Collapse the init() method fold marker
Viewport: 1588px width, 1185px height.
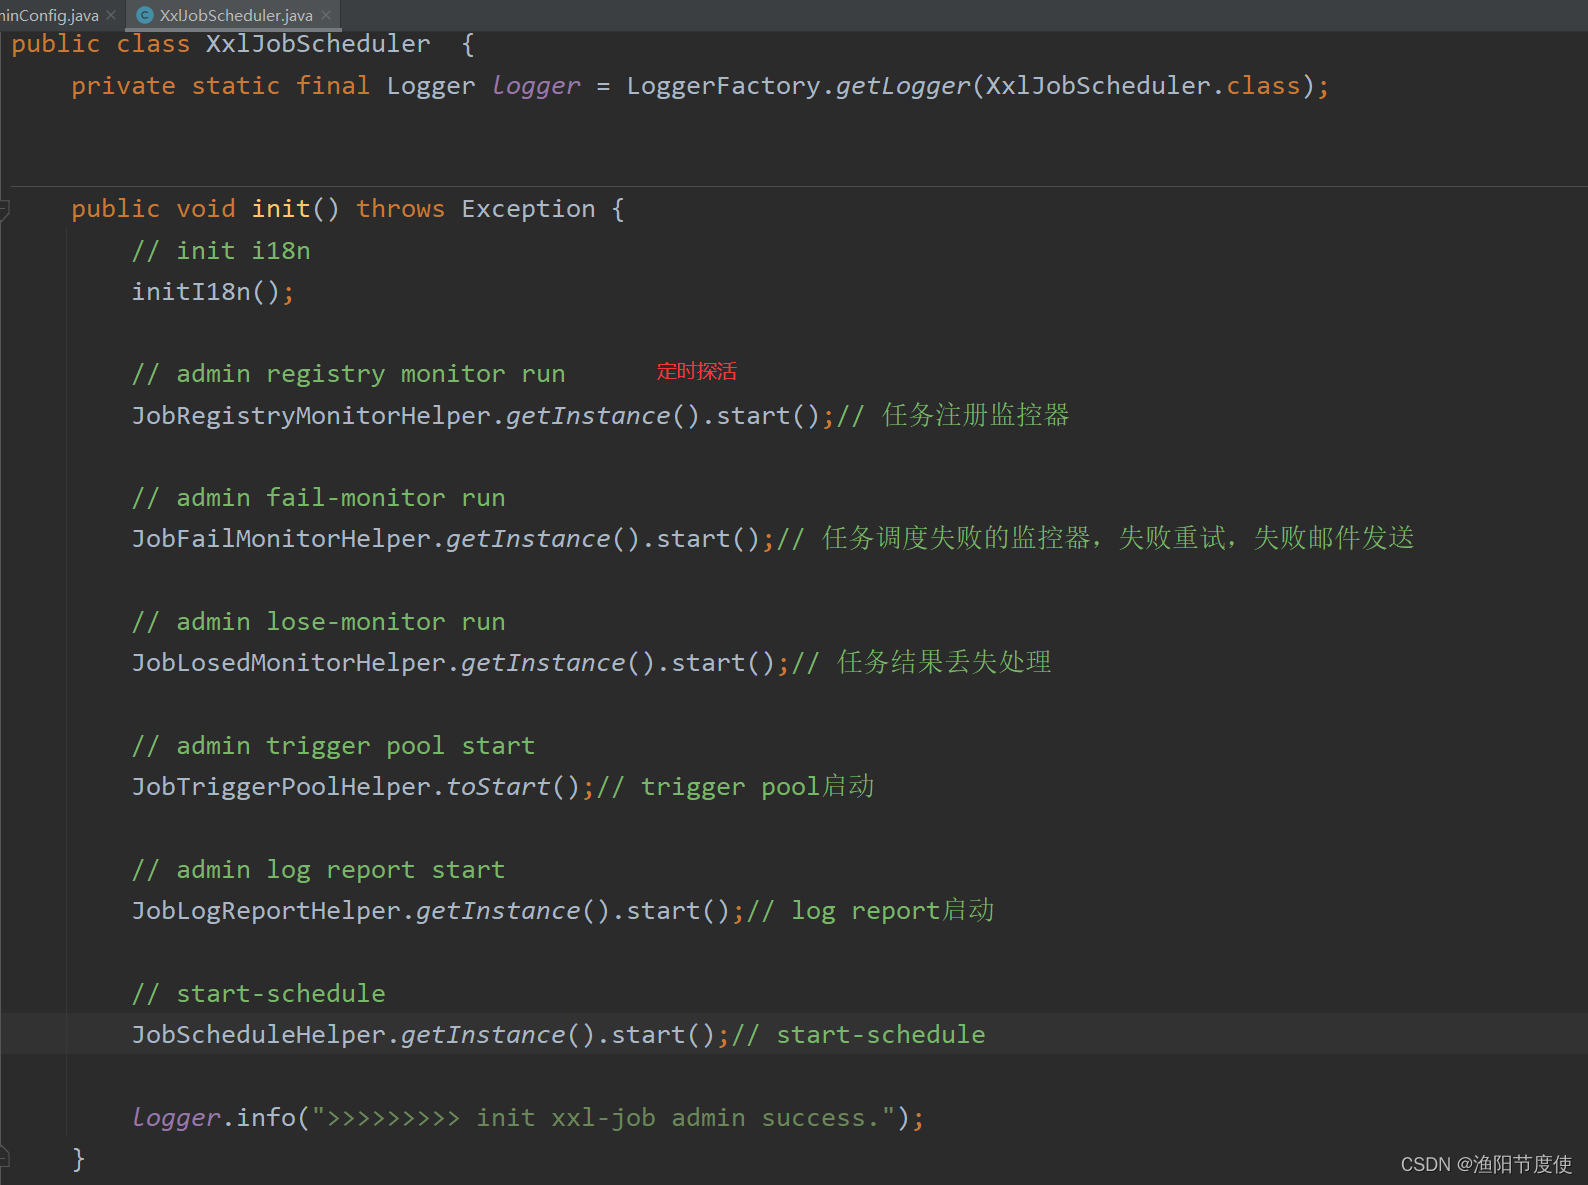pos(4,209)
